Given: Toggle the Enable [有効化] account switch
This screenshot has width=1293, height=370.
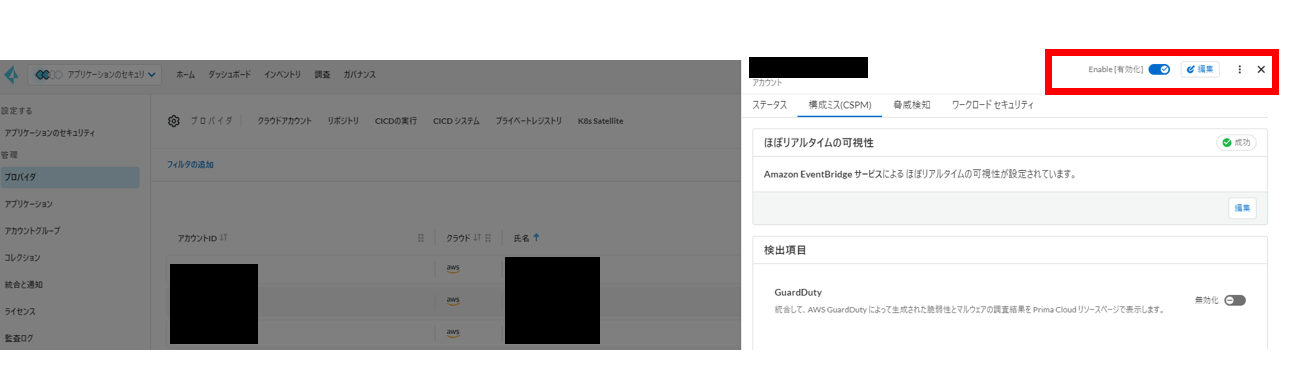Looking at the screenshot, I should click(1159, 69).
